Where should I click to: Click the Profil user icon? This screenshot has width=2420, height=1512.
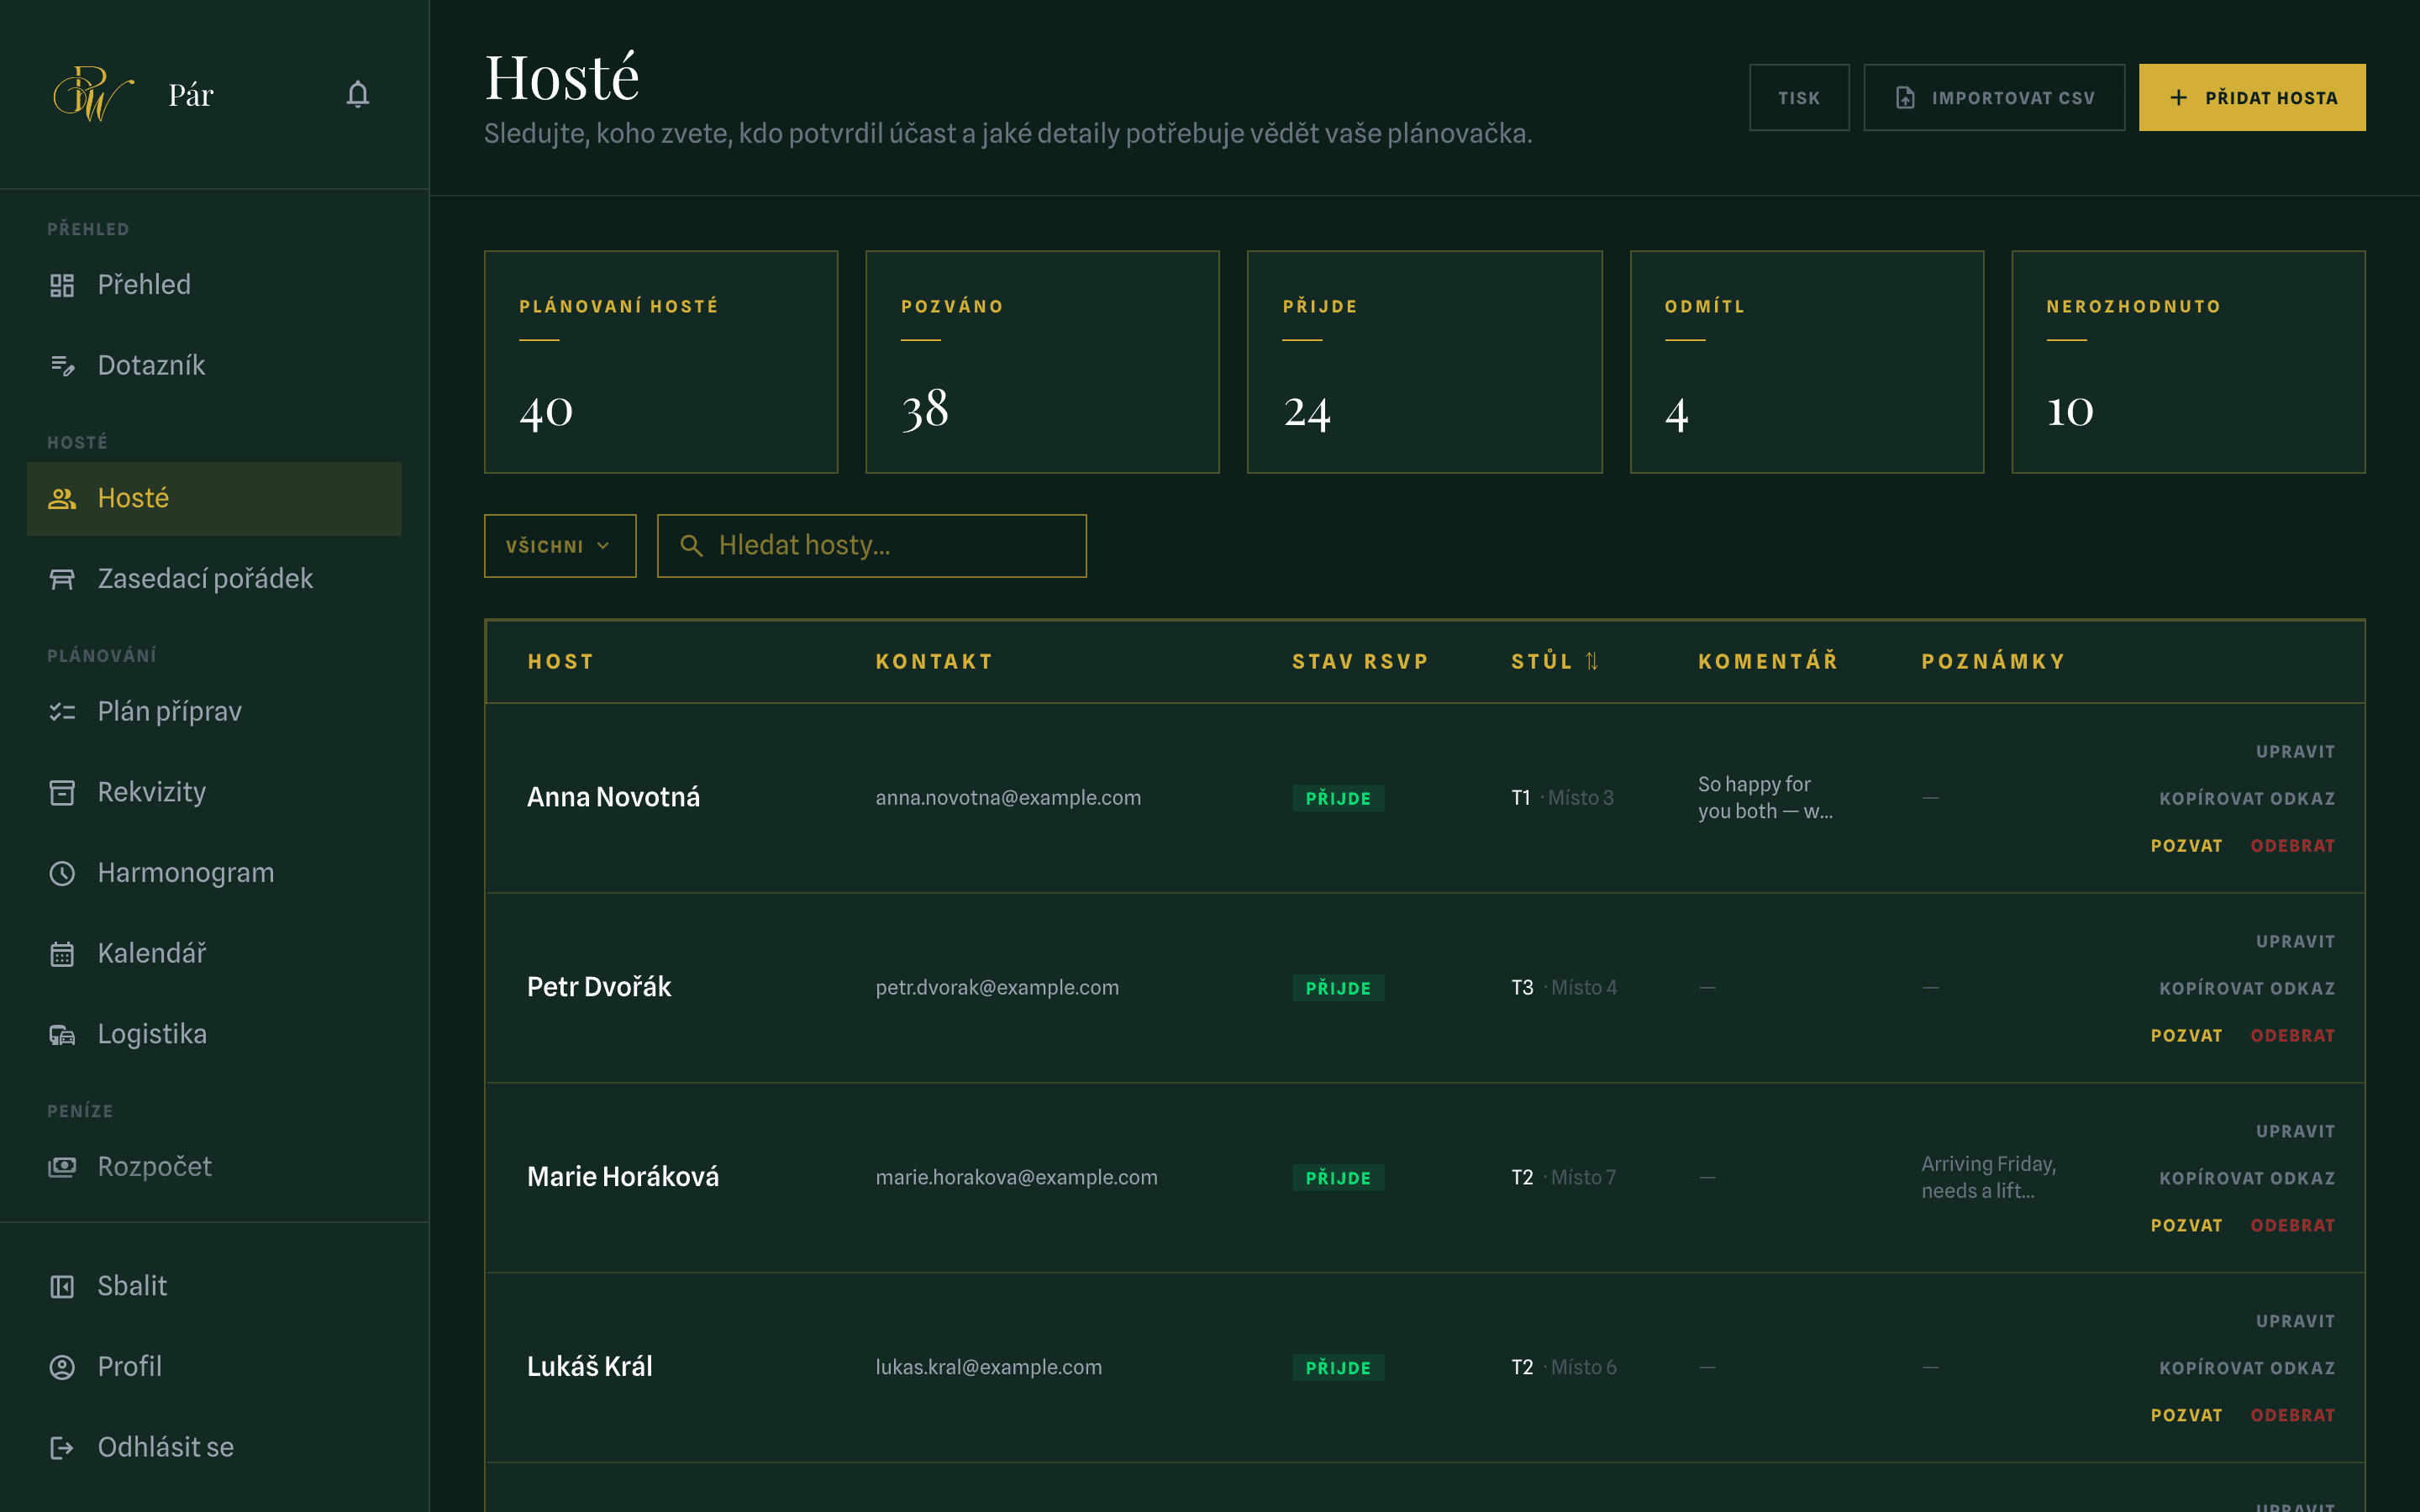pos(62,1367)
